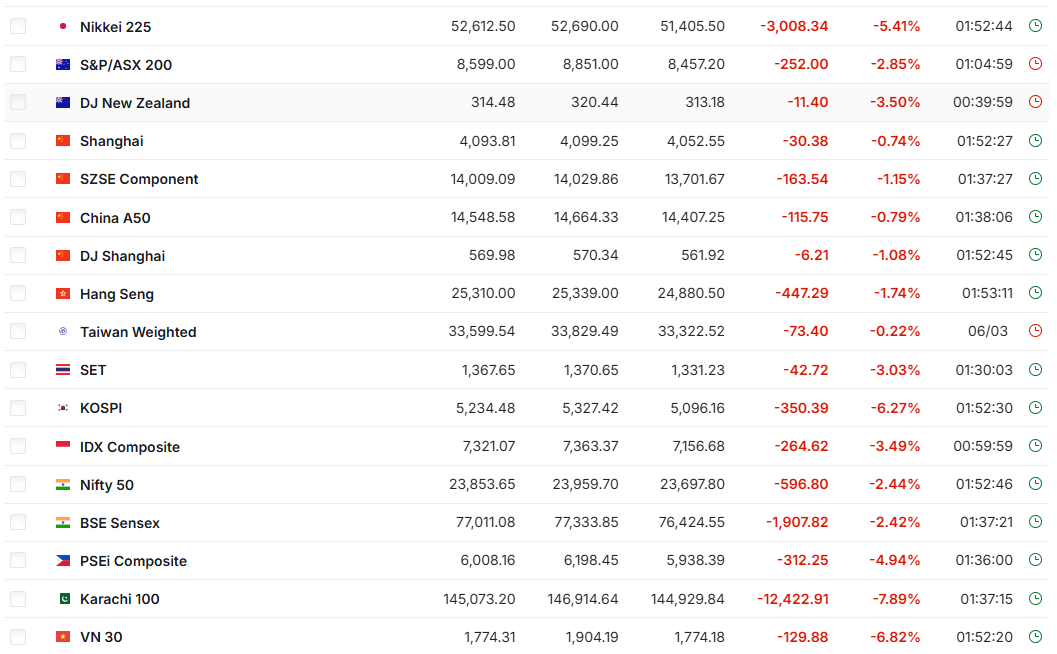Enable the BSE Sensex checkbox

(18, 523)
